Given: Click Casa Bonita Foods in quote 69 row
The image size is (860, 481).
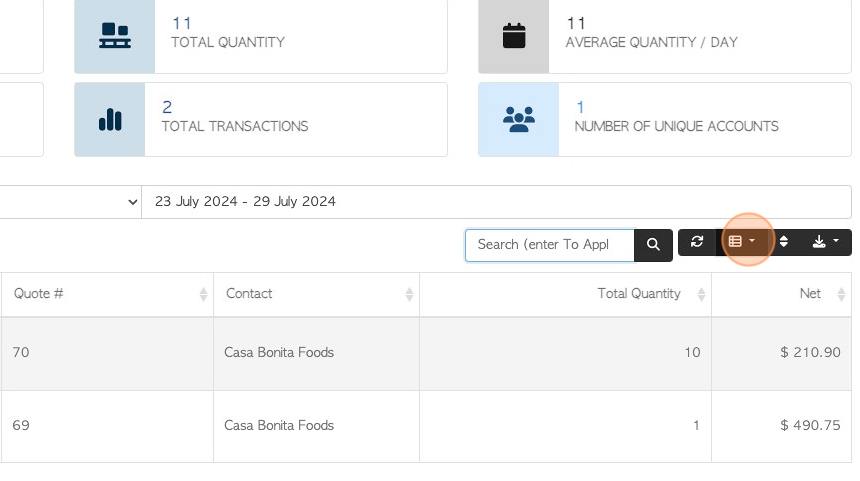Looking at the screenshot, I should pos(279,426).
